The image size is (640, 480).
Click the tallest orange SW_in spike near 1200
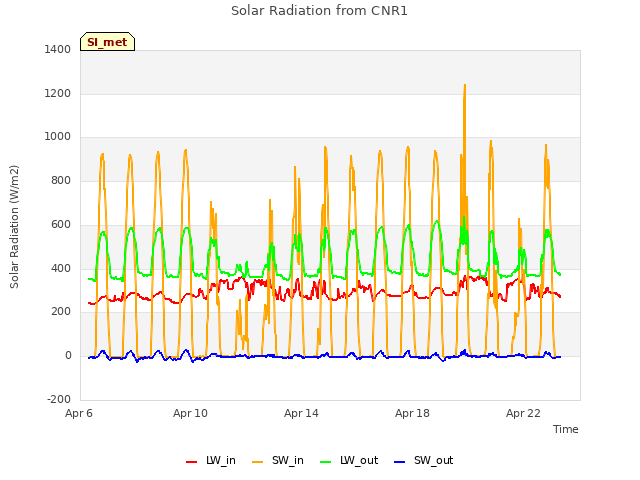click(464, 88)
